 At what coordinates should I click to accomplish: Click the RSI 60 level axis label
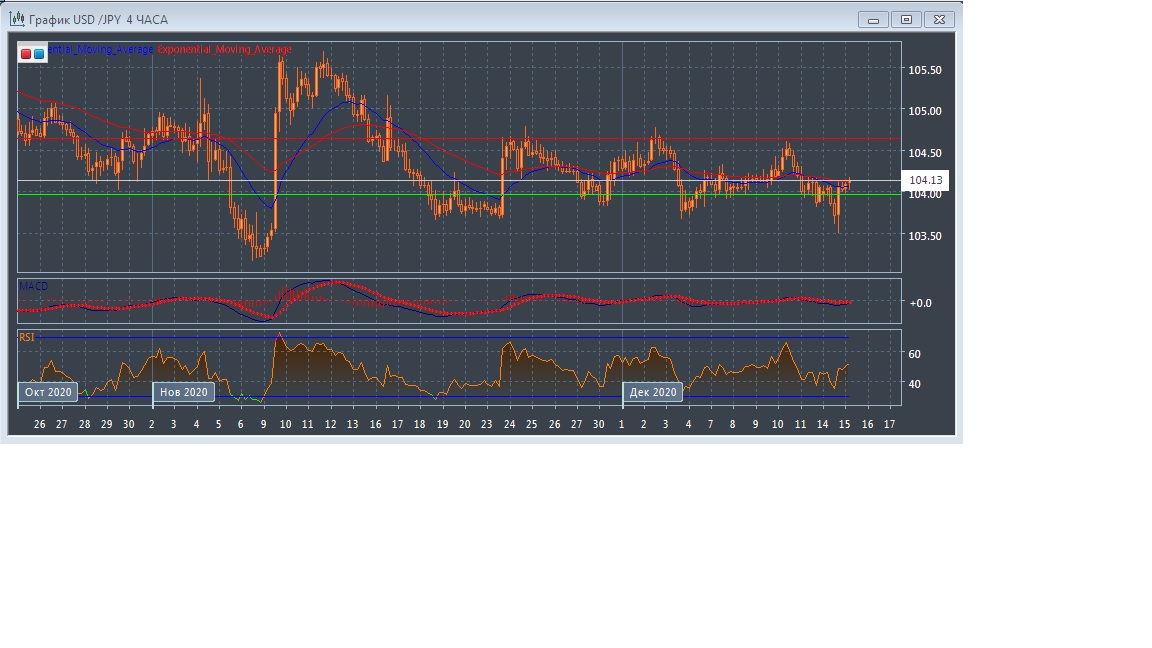click(x=914, y=354)
